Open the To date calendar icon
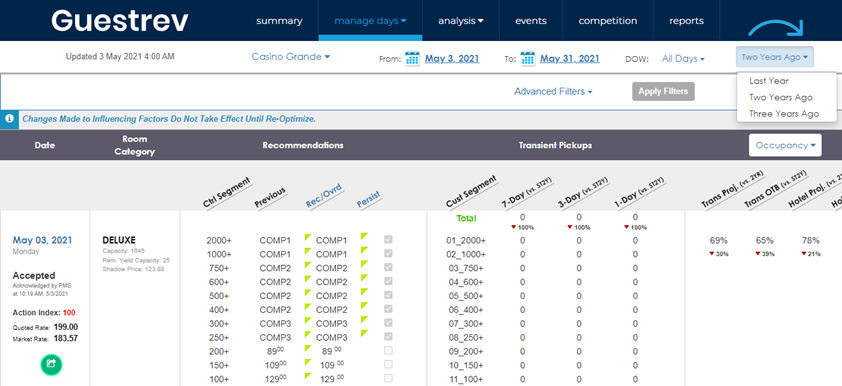842x386 pixels. pyautogui.click(x=528, y=58)
